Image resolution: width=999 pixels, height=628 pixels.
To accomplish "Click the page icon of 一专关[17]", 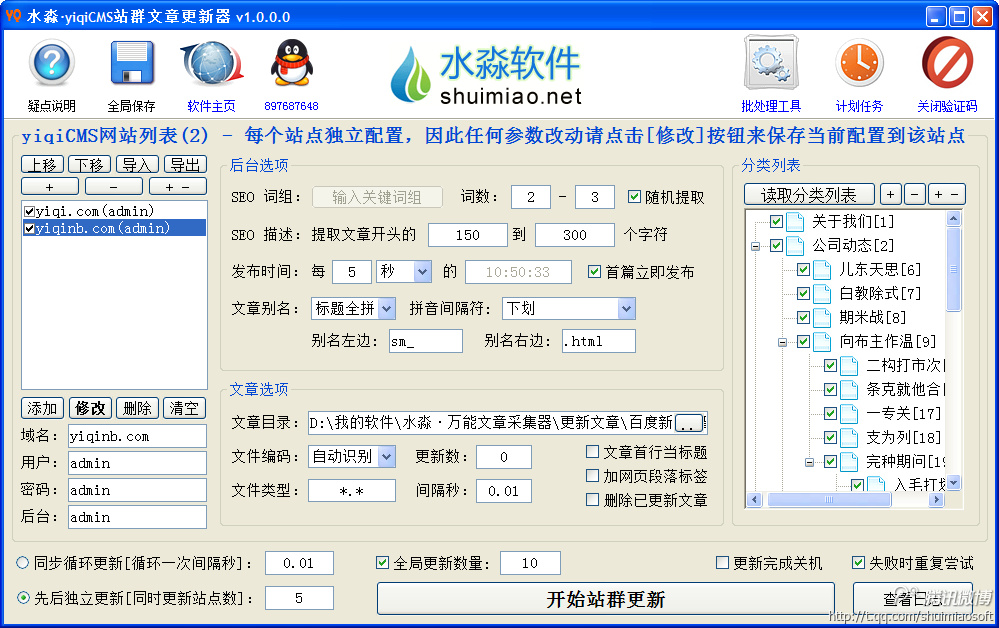I will pyautogui.click(x=849, y=413).
